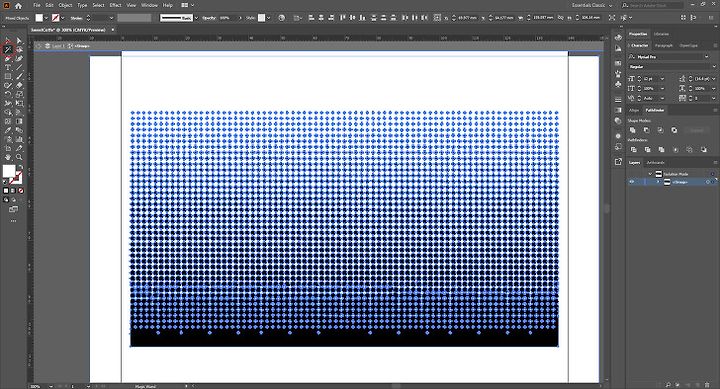Screen dimensions: 720x389
Task: Toggle visibility eye of the Group layer
Action: [632, 182]
